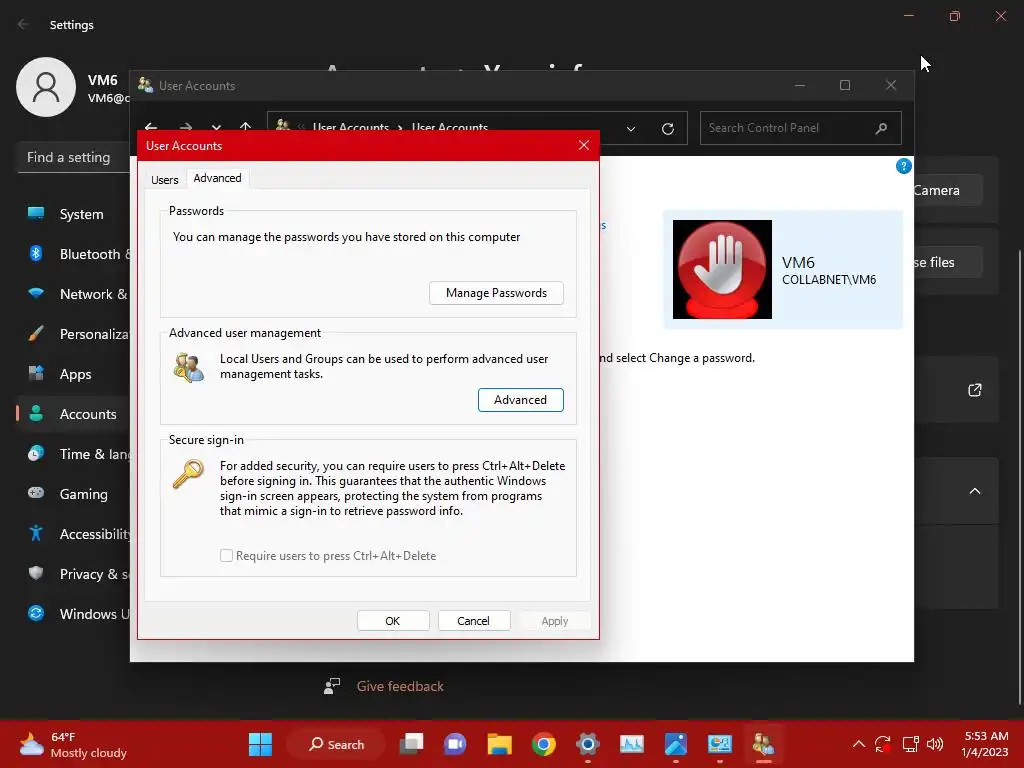Open Privacy & security in sidebar
Screen dimensions: 1024x768
click(x=73, y=574)
